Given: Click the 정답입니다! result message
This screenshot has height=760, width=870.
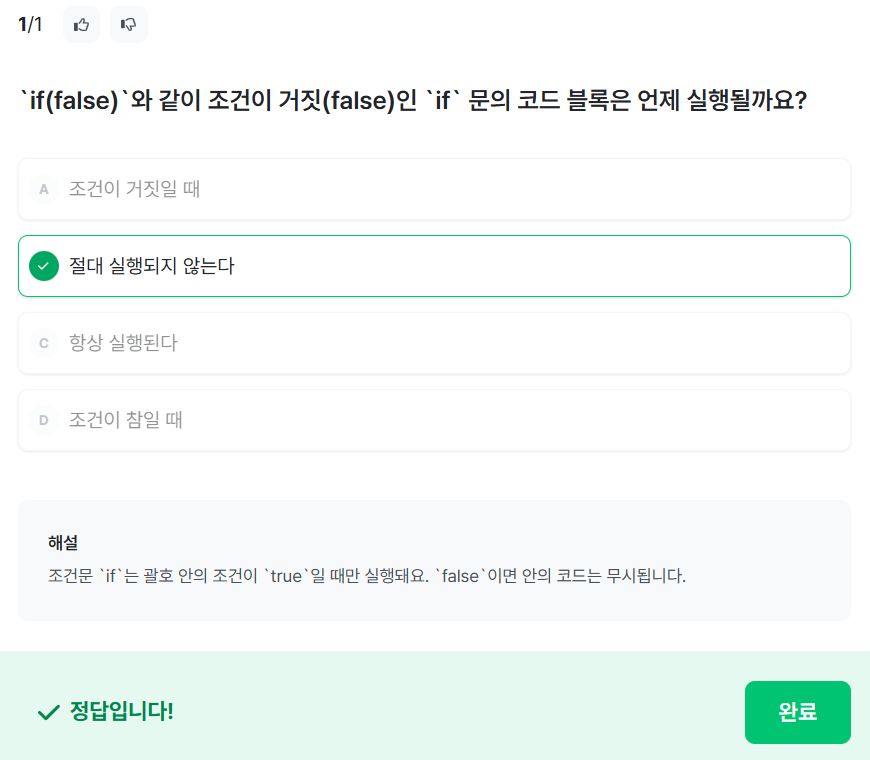Looking at the screenshot, I should [x=122, y=712].
